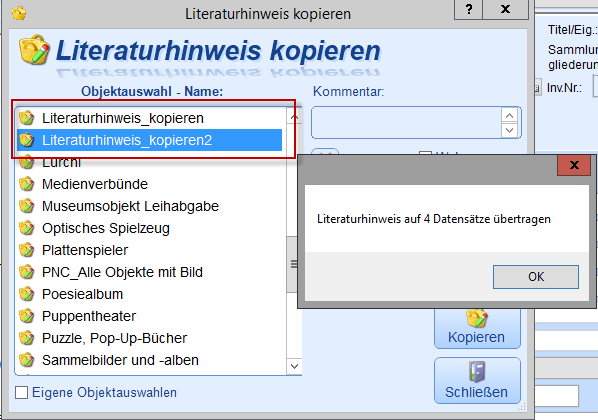
Task: Click the title bar basket application icon
Action: tap(19, 13)
